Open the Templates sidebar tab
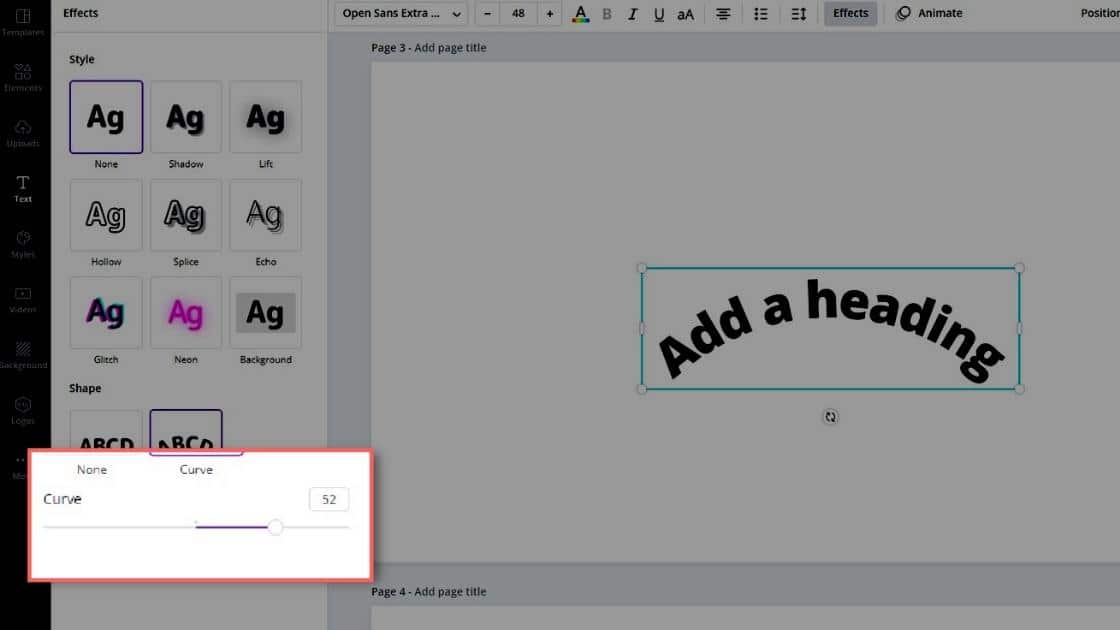 [x=23, y=21]
